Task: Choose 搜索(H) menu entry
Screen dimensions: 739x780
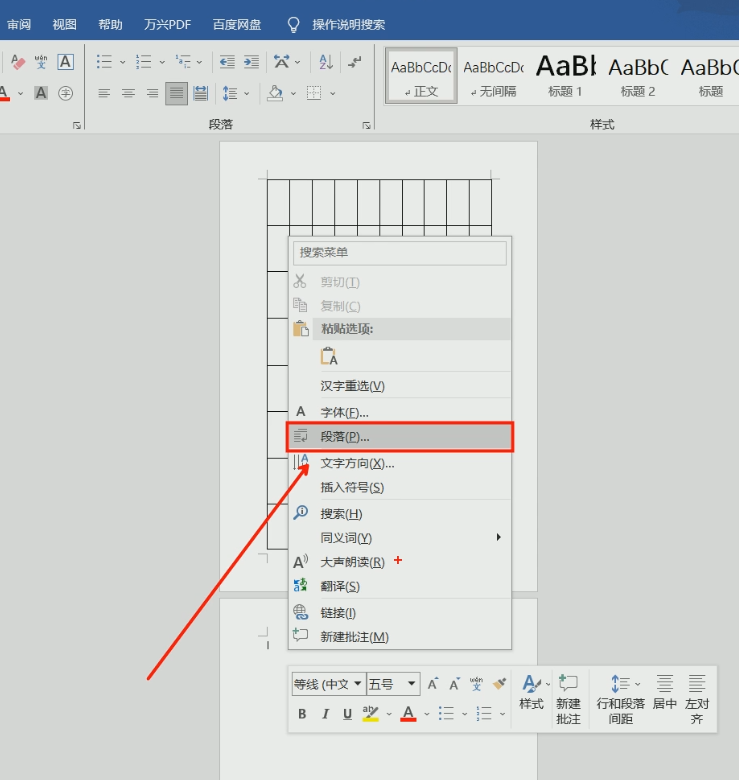Action: [400, 514]
